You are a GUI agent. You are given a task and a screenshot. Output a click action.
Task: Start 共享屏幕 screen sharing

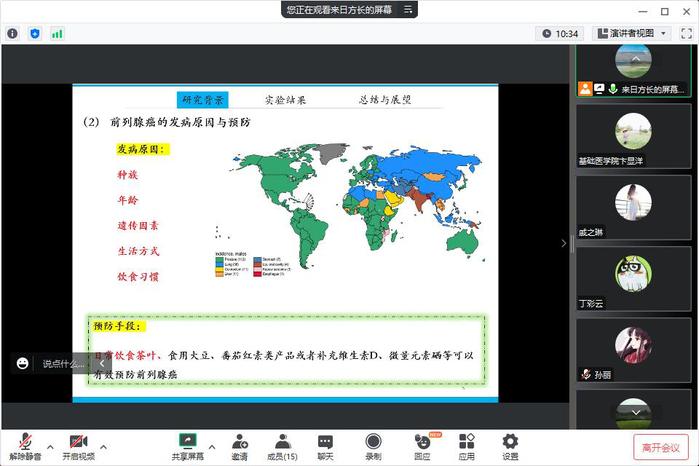[x=187, y=446]
